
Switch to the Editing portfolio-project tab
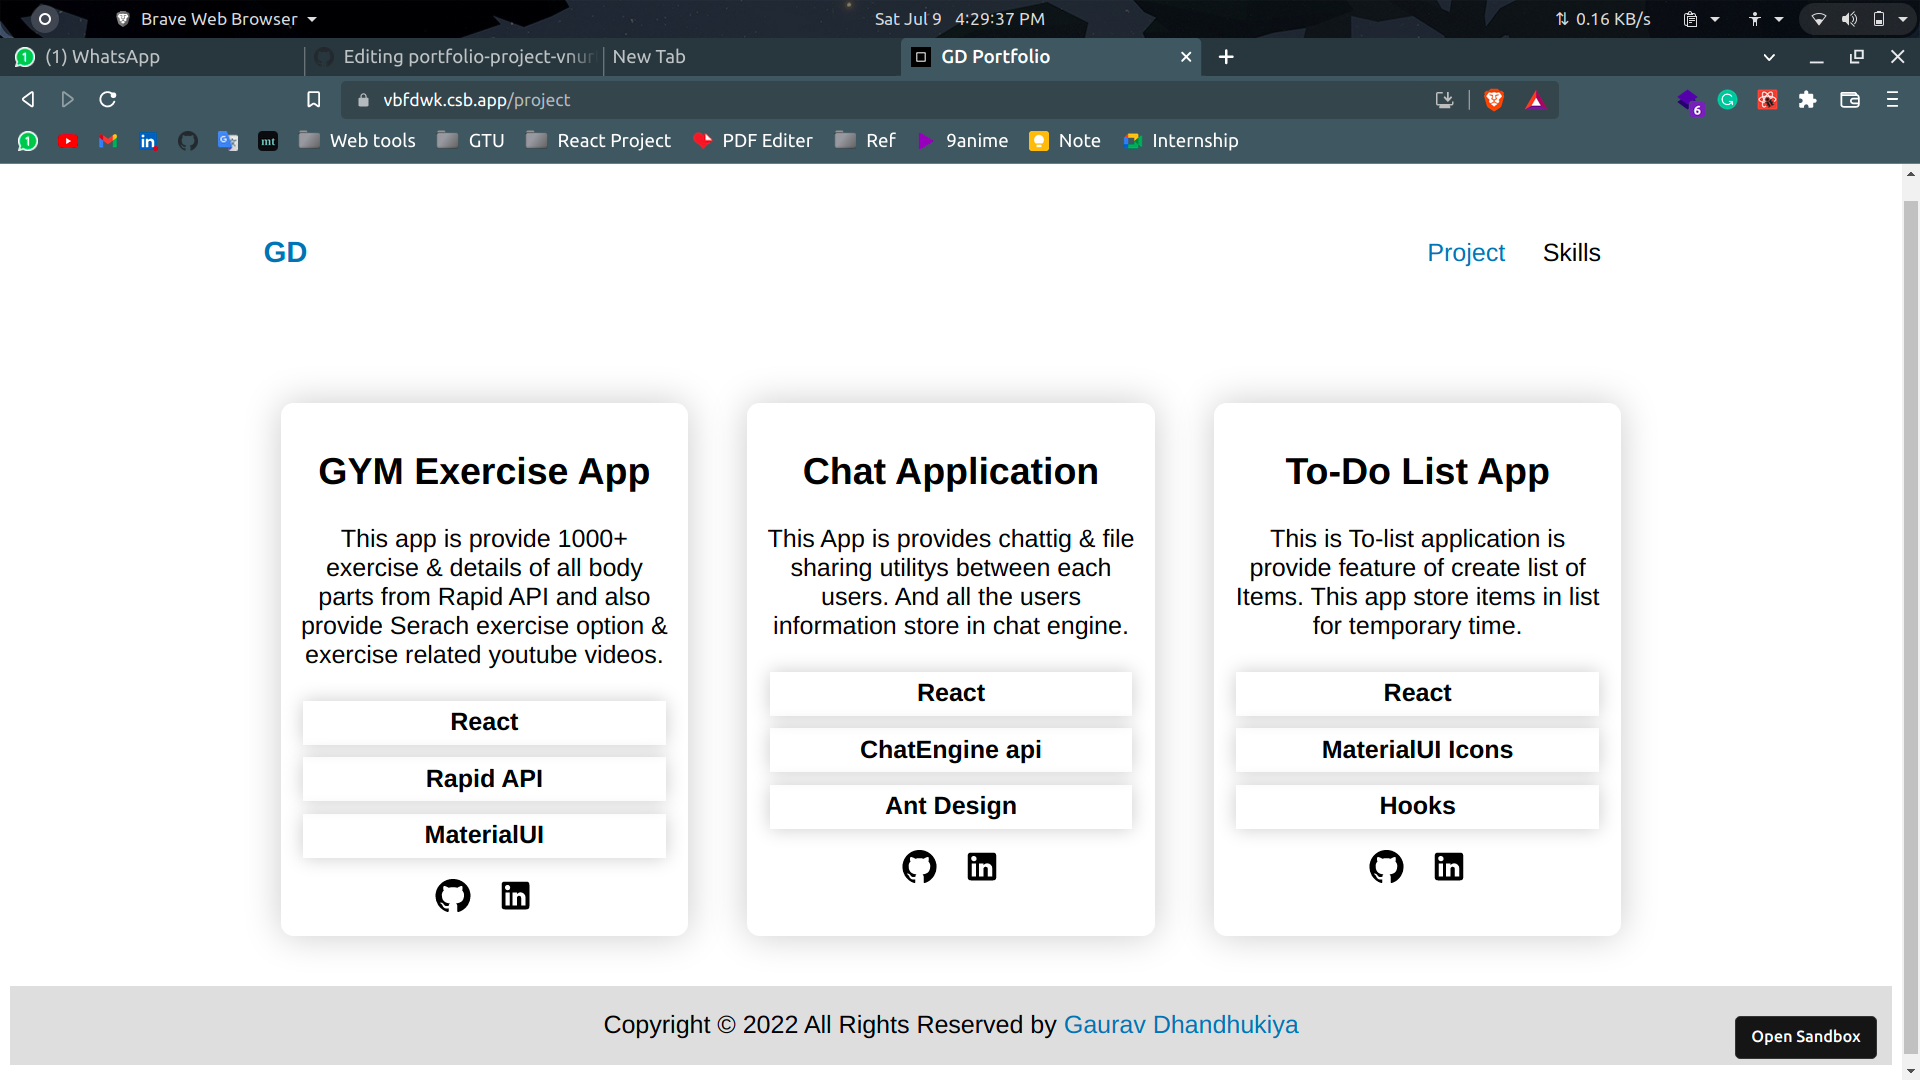click(455, 57)
